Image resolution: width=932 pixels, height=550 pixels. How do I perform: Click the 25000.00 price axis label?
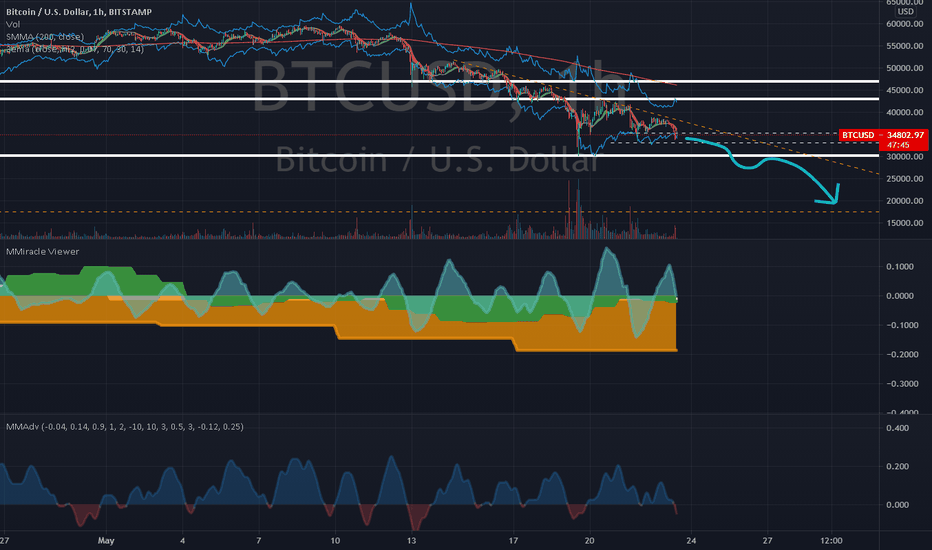[x=905, y=179]
